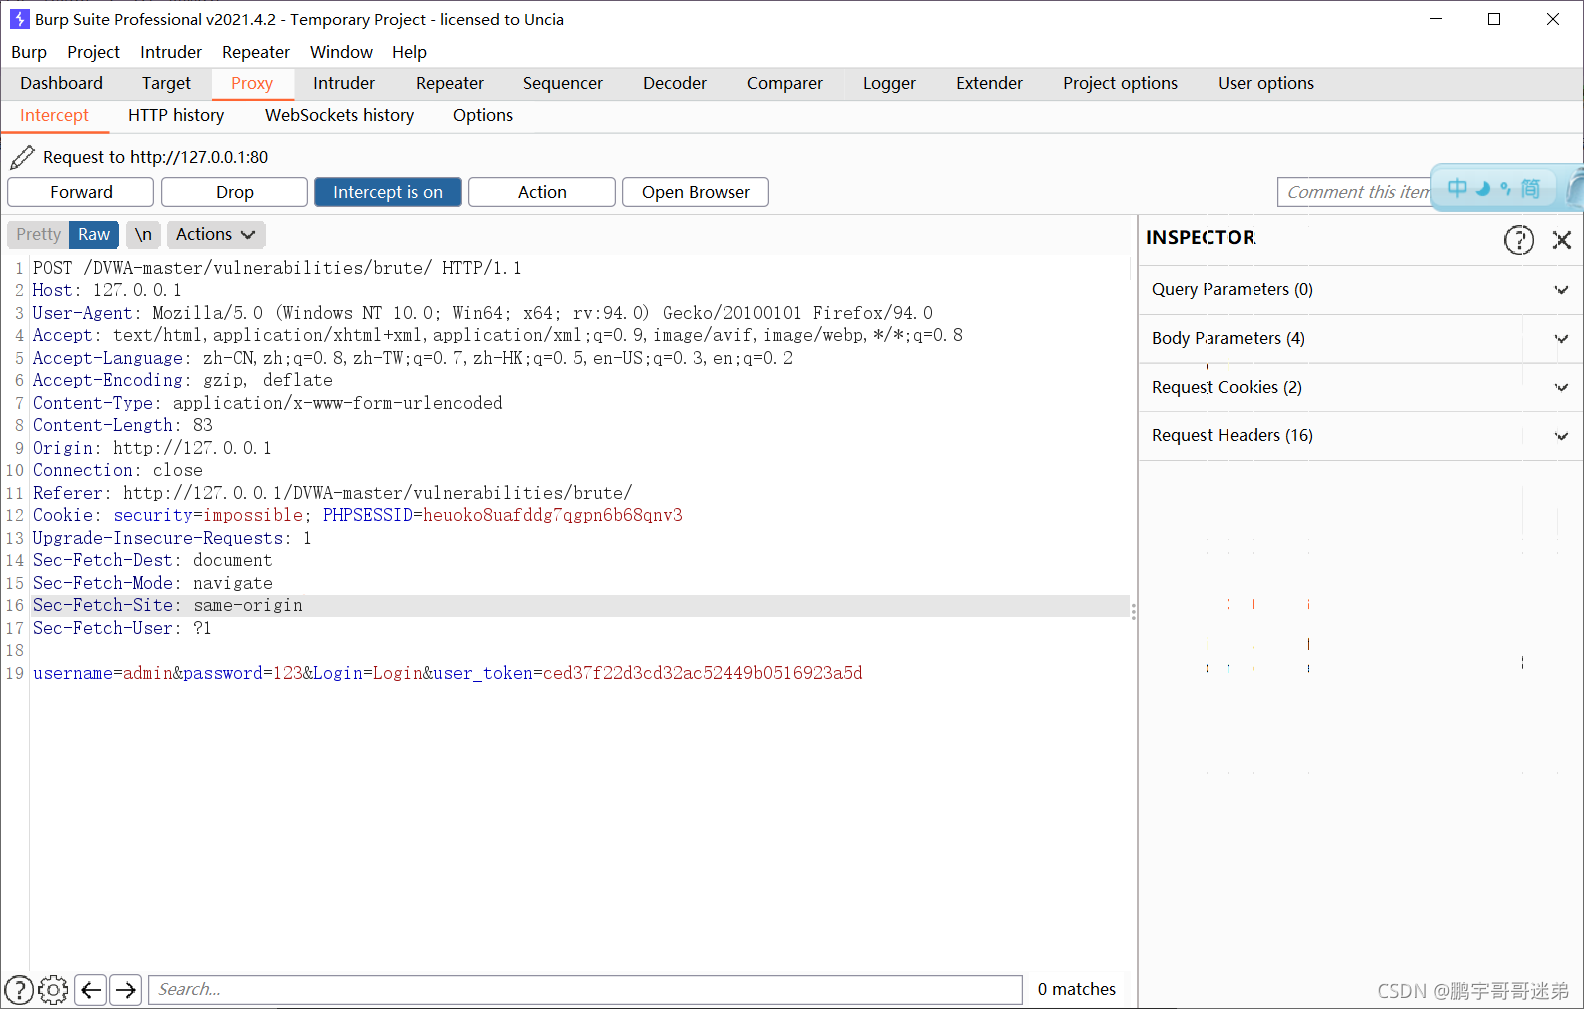
Task: Switch to the Extender tab
Action: point(989,83)
